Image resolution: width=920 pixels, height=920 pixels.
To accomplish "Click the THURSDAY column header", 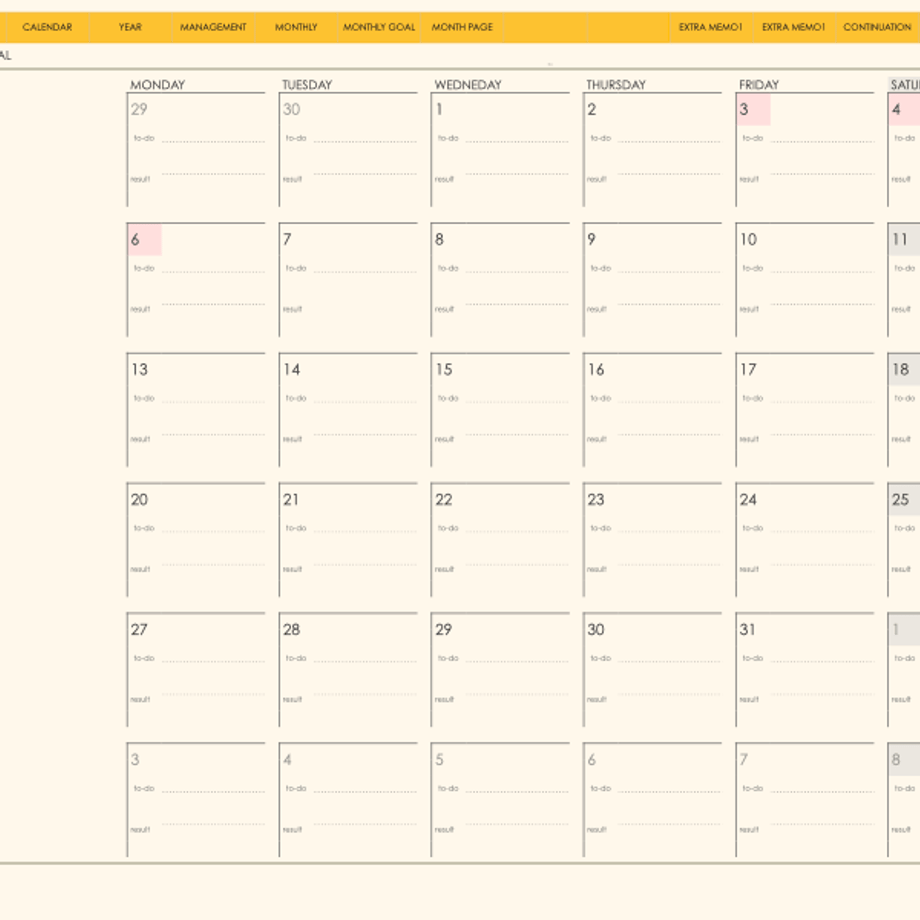I will [x=615, y=84].
